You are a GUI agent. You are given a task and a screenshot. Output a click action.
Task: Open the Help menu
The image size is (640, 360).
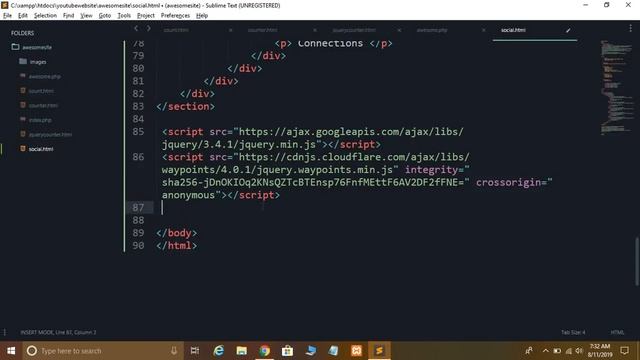point(202,16)
